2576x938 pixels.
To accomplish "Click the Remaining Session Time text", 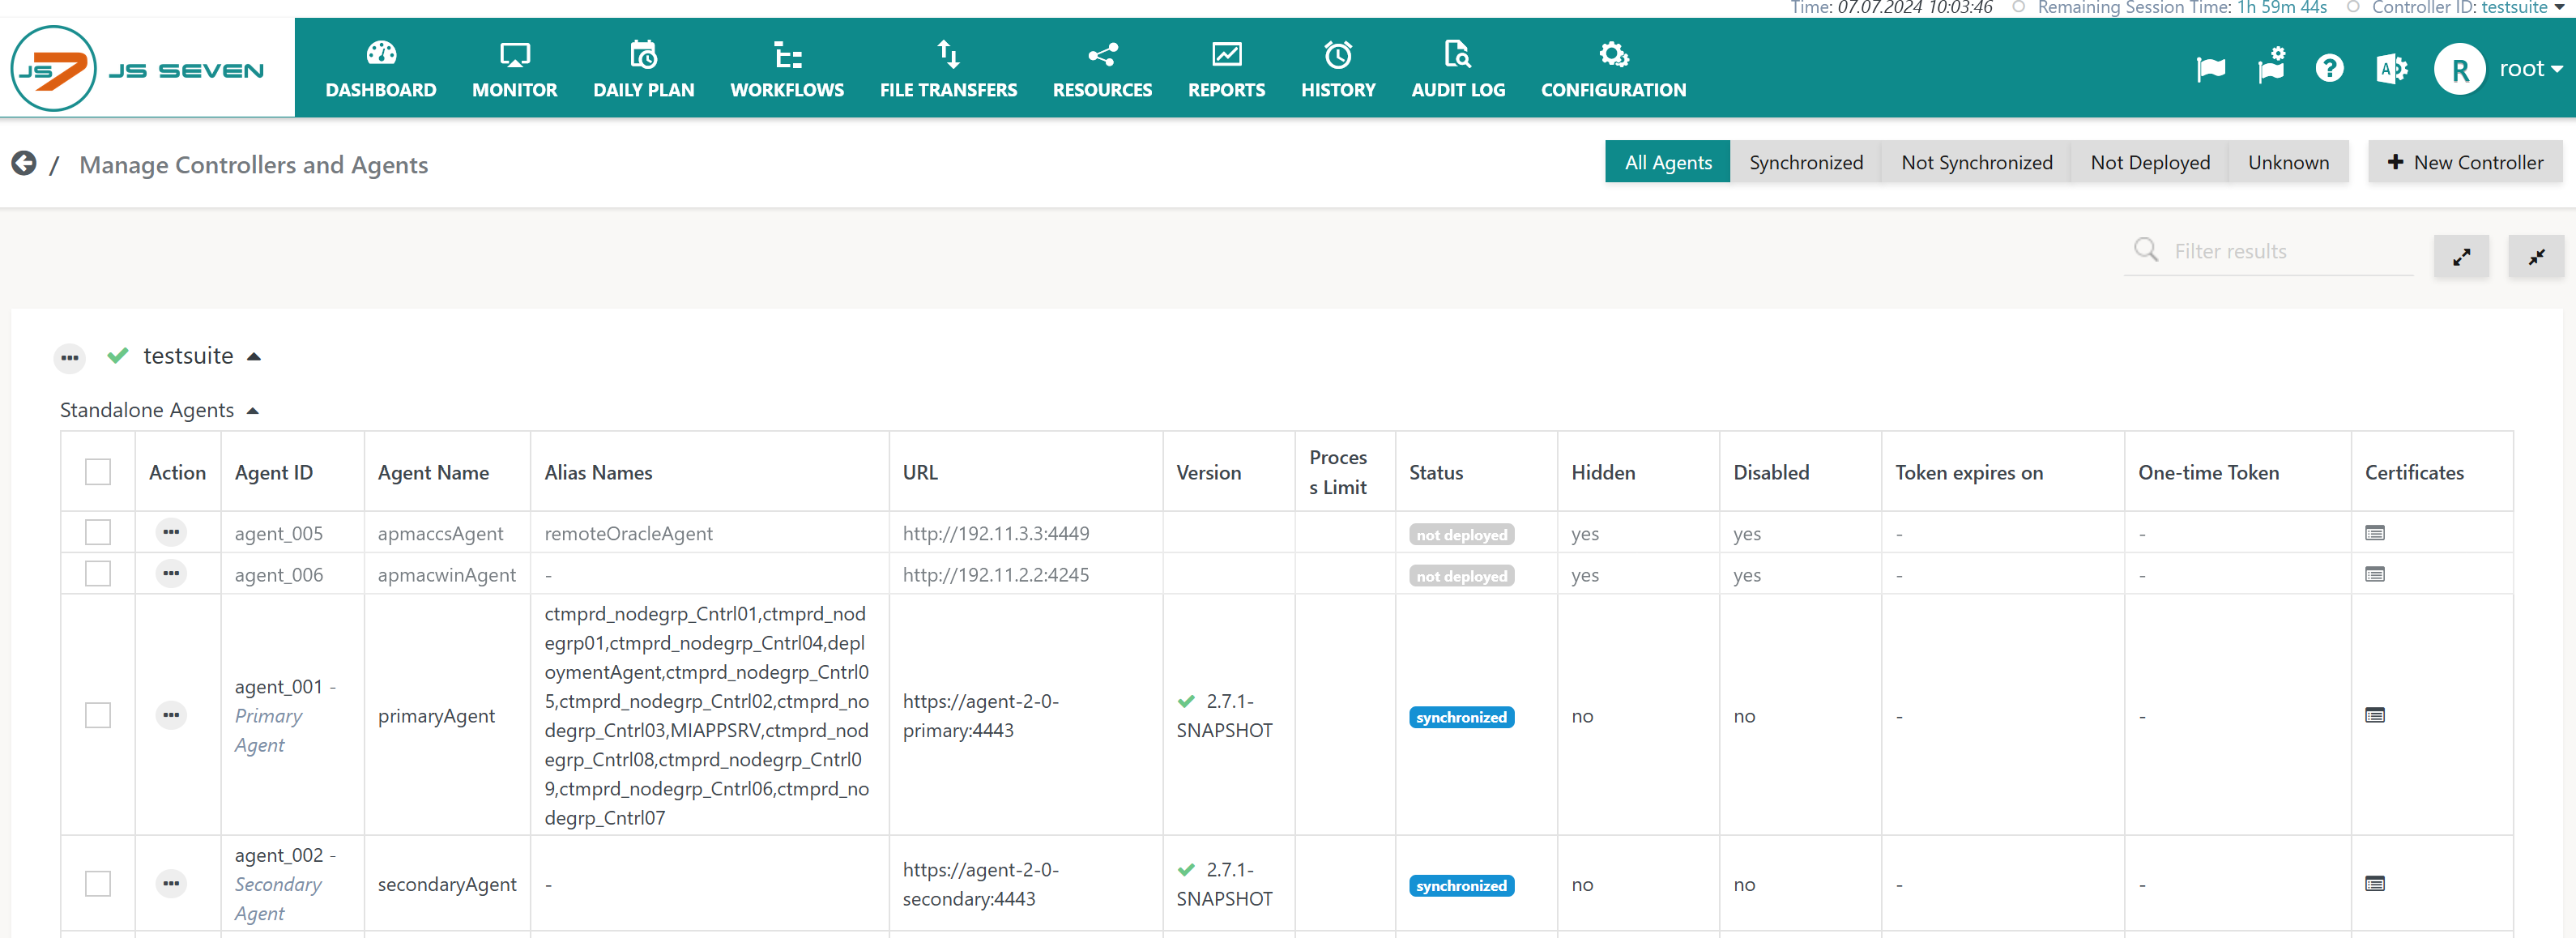I will click(x=2182, y=8).
